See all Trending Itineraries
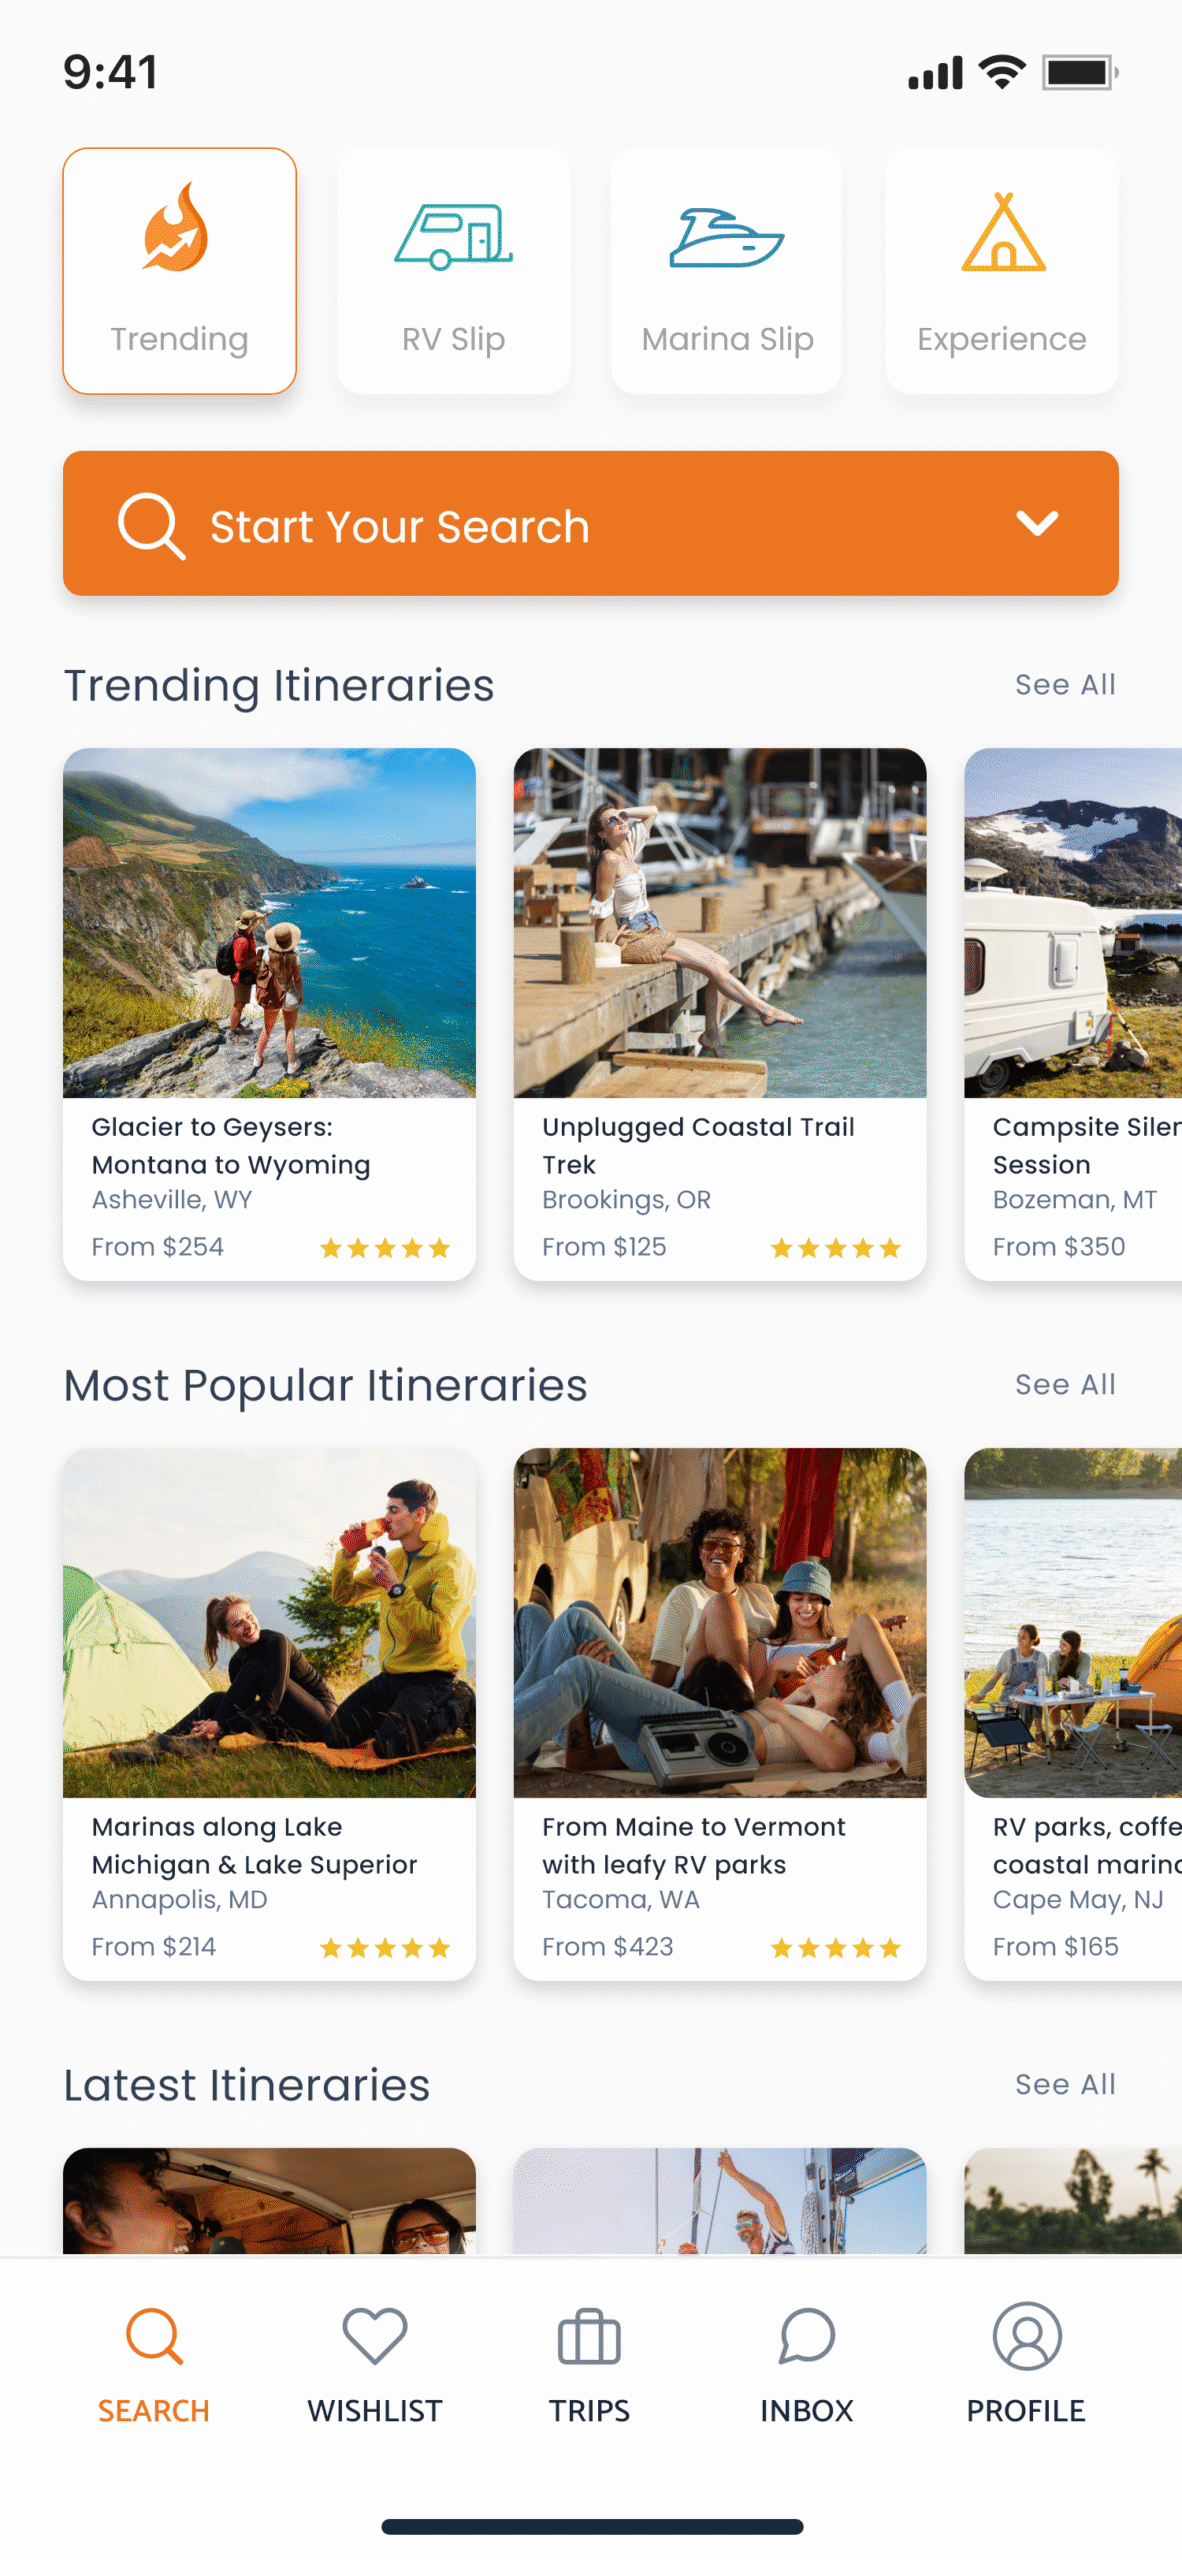Viewport: 1182px width, 2560px height. 1065,685
